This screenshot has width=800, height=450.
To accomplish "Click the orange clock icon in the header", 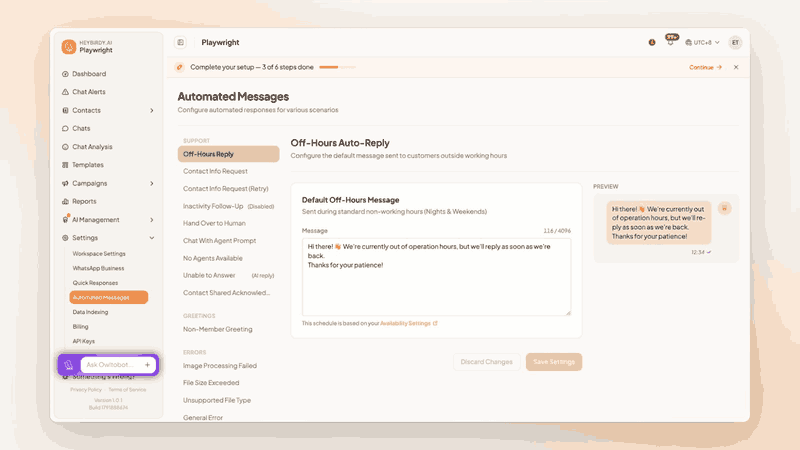I will click(x=652, y=42).
